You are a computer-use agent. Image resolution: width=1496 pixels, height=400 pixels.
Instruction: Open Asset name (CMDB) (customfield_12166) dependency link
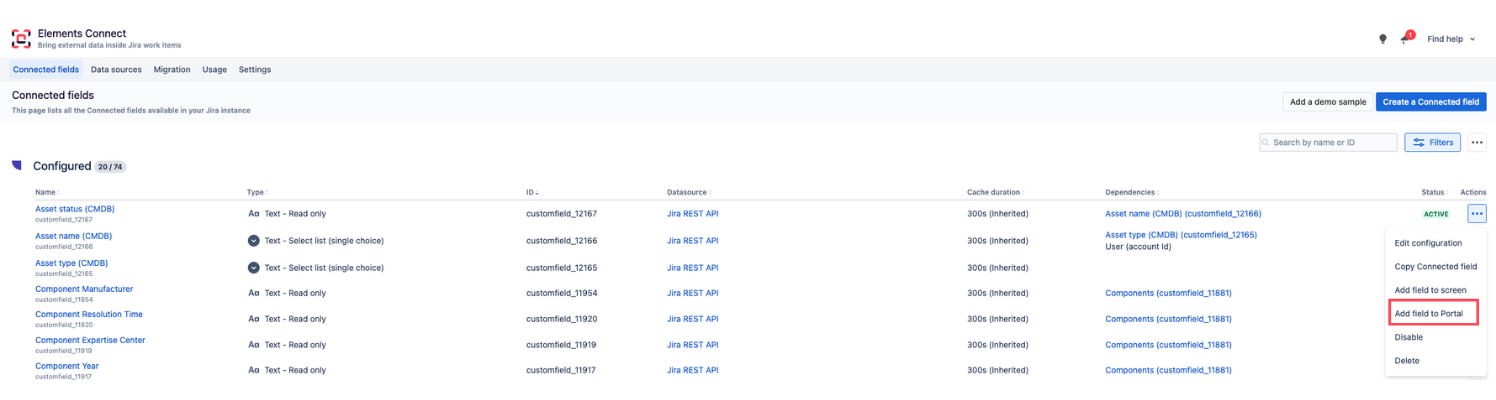pos(1183,213)
